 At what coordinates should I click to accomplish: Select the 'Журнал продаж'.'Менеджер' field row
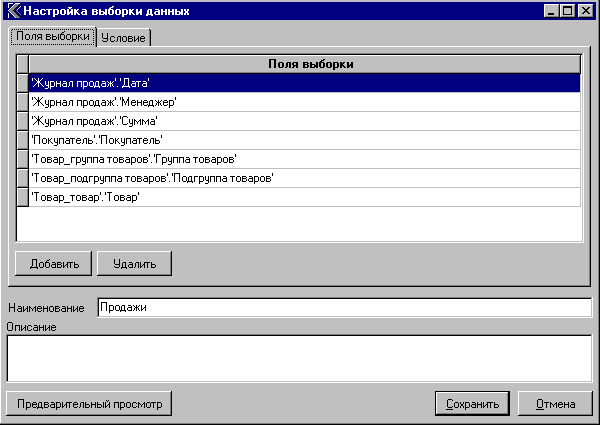point(300,102)
